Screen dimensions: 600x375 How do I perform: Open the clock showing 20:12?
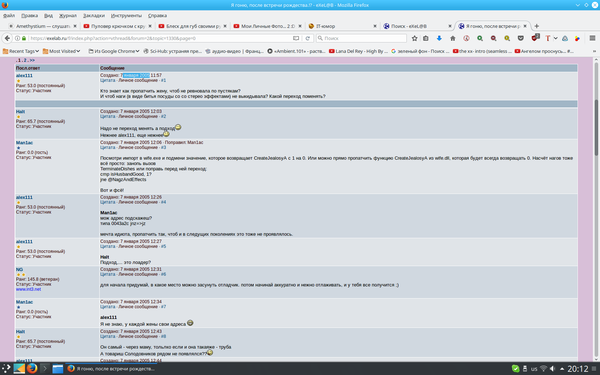[577, 368]
